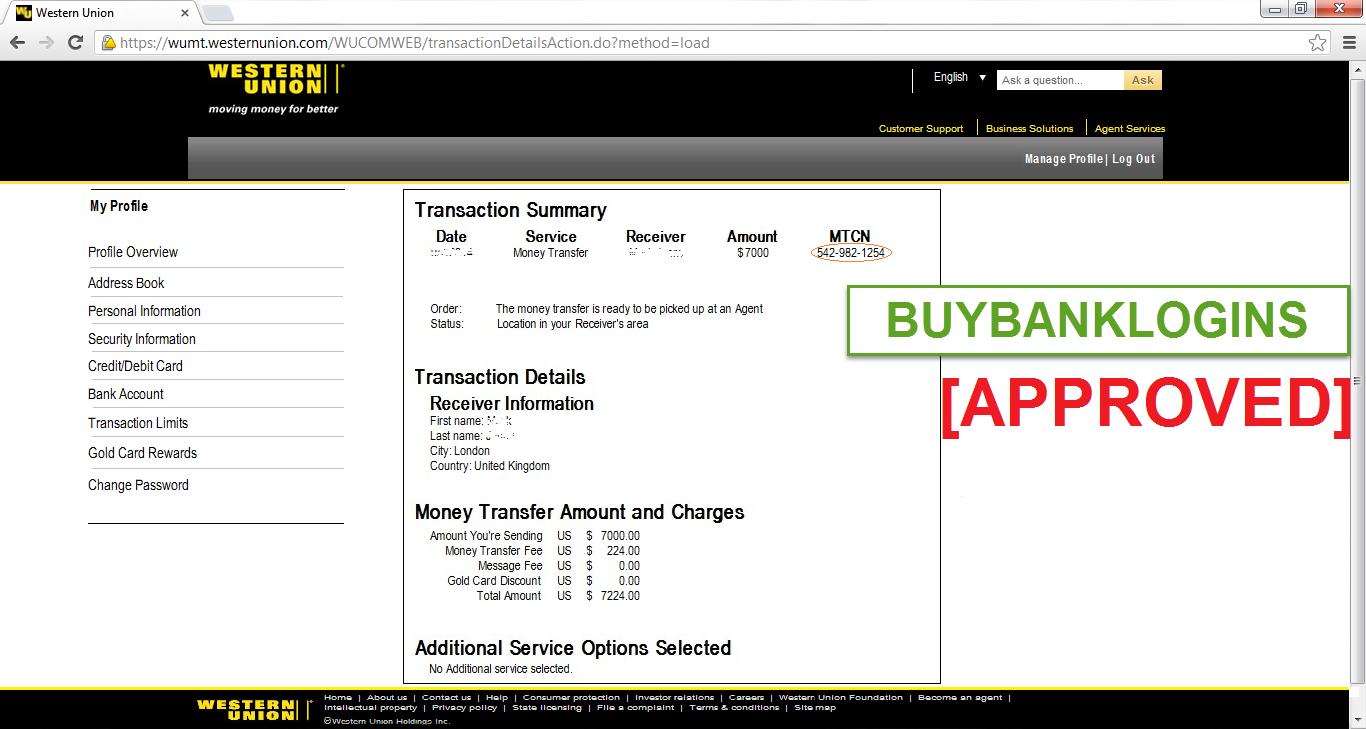Screen dimensions: 1366x729
Task: Open Chrome menu hamburger icon
Action: click(1347, 42)
